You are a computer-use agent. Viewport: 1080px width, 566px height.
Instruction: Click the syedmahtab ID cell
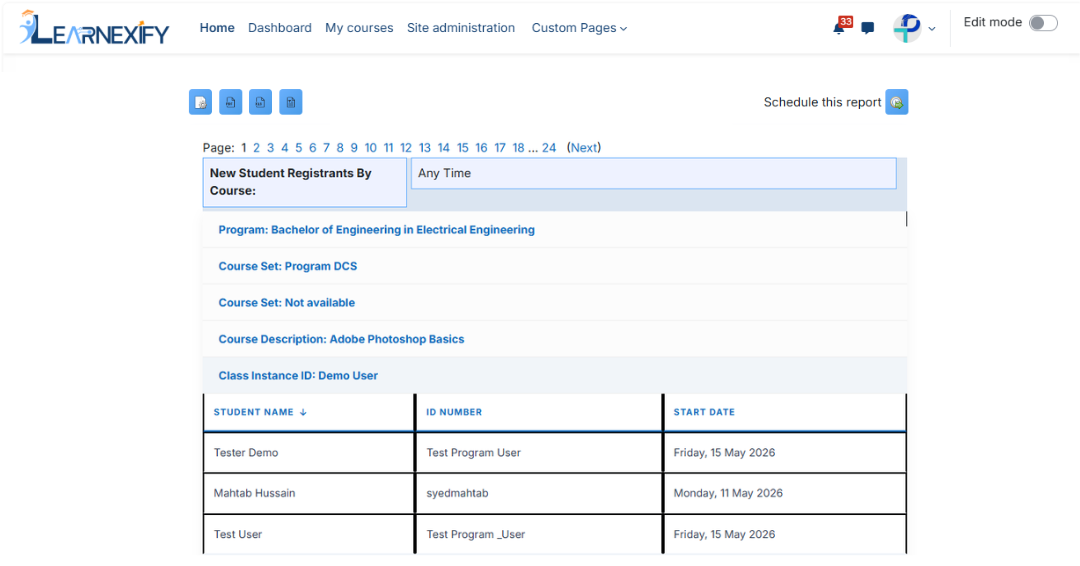pyautogui.click(x=539, y=494)
